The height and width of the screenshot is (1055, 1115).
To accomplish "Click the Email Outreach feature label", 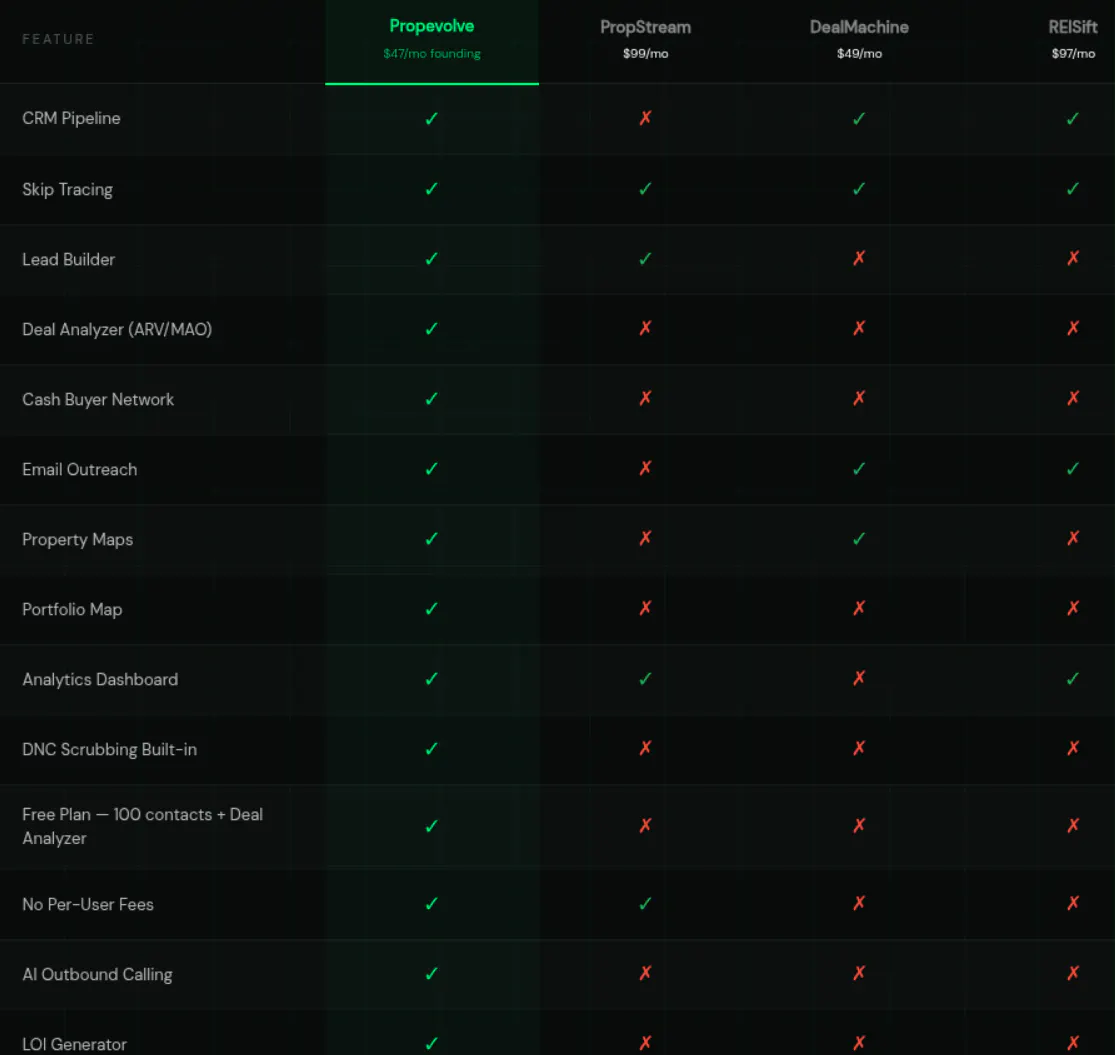I will (80, 469).
